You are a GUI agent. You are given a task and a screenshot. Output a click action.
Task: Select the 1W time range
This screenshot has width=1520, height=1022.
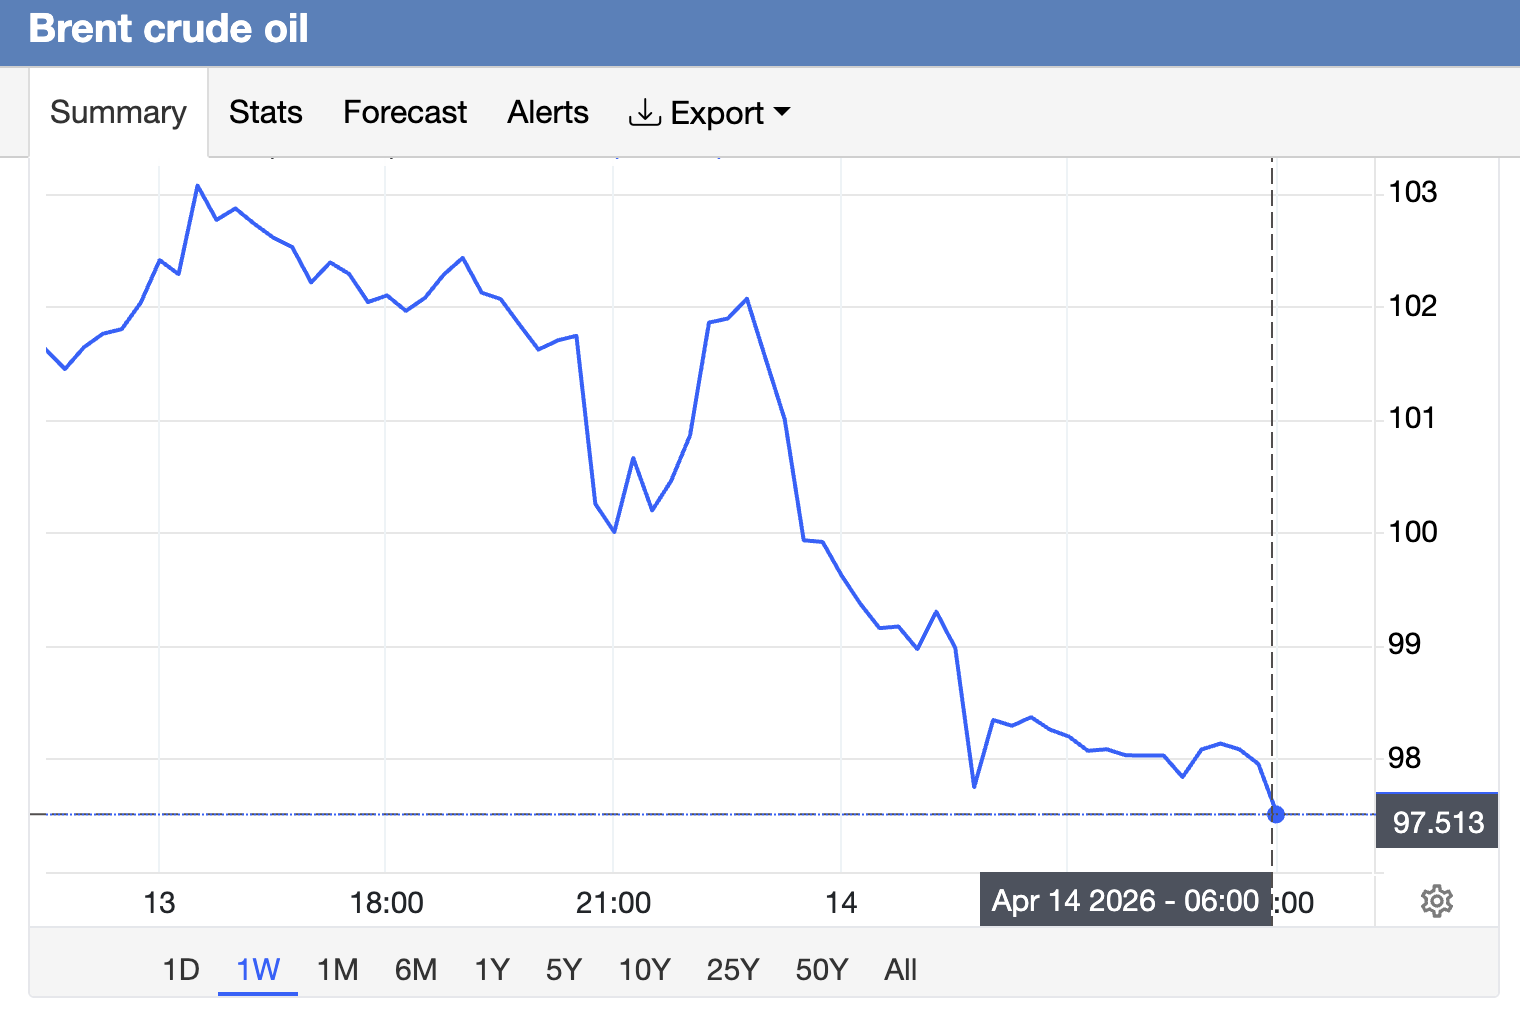click(258, 969)
